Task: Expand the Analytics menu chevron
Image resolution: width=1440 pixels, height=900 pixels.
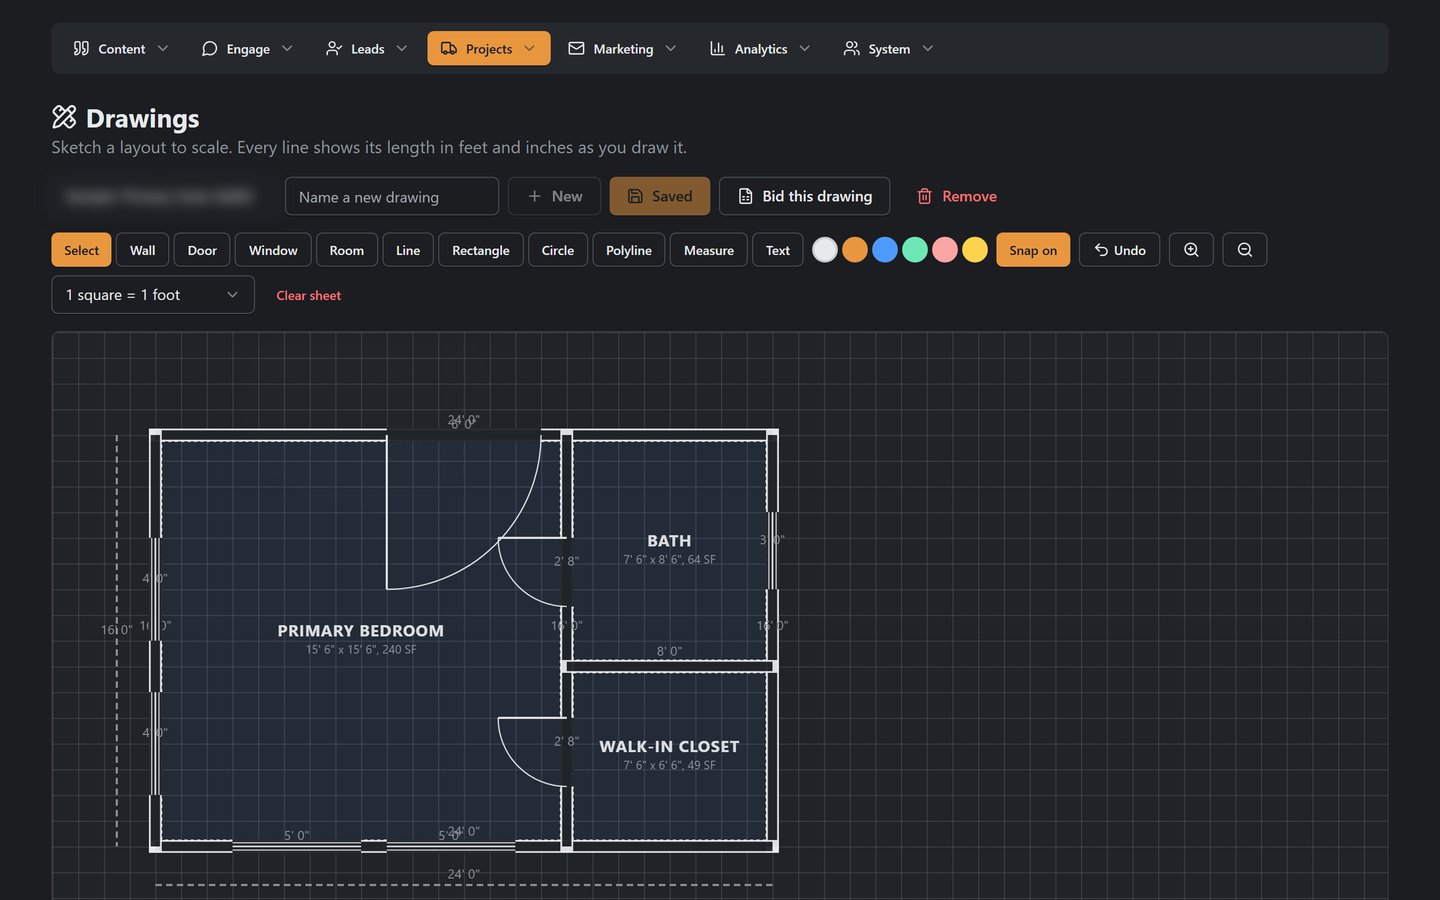Action: click(805, 48)
